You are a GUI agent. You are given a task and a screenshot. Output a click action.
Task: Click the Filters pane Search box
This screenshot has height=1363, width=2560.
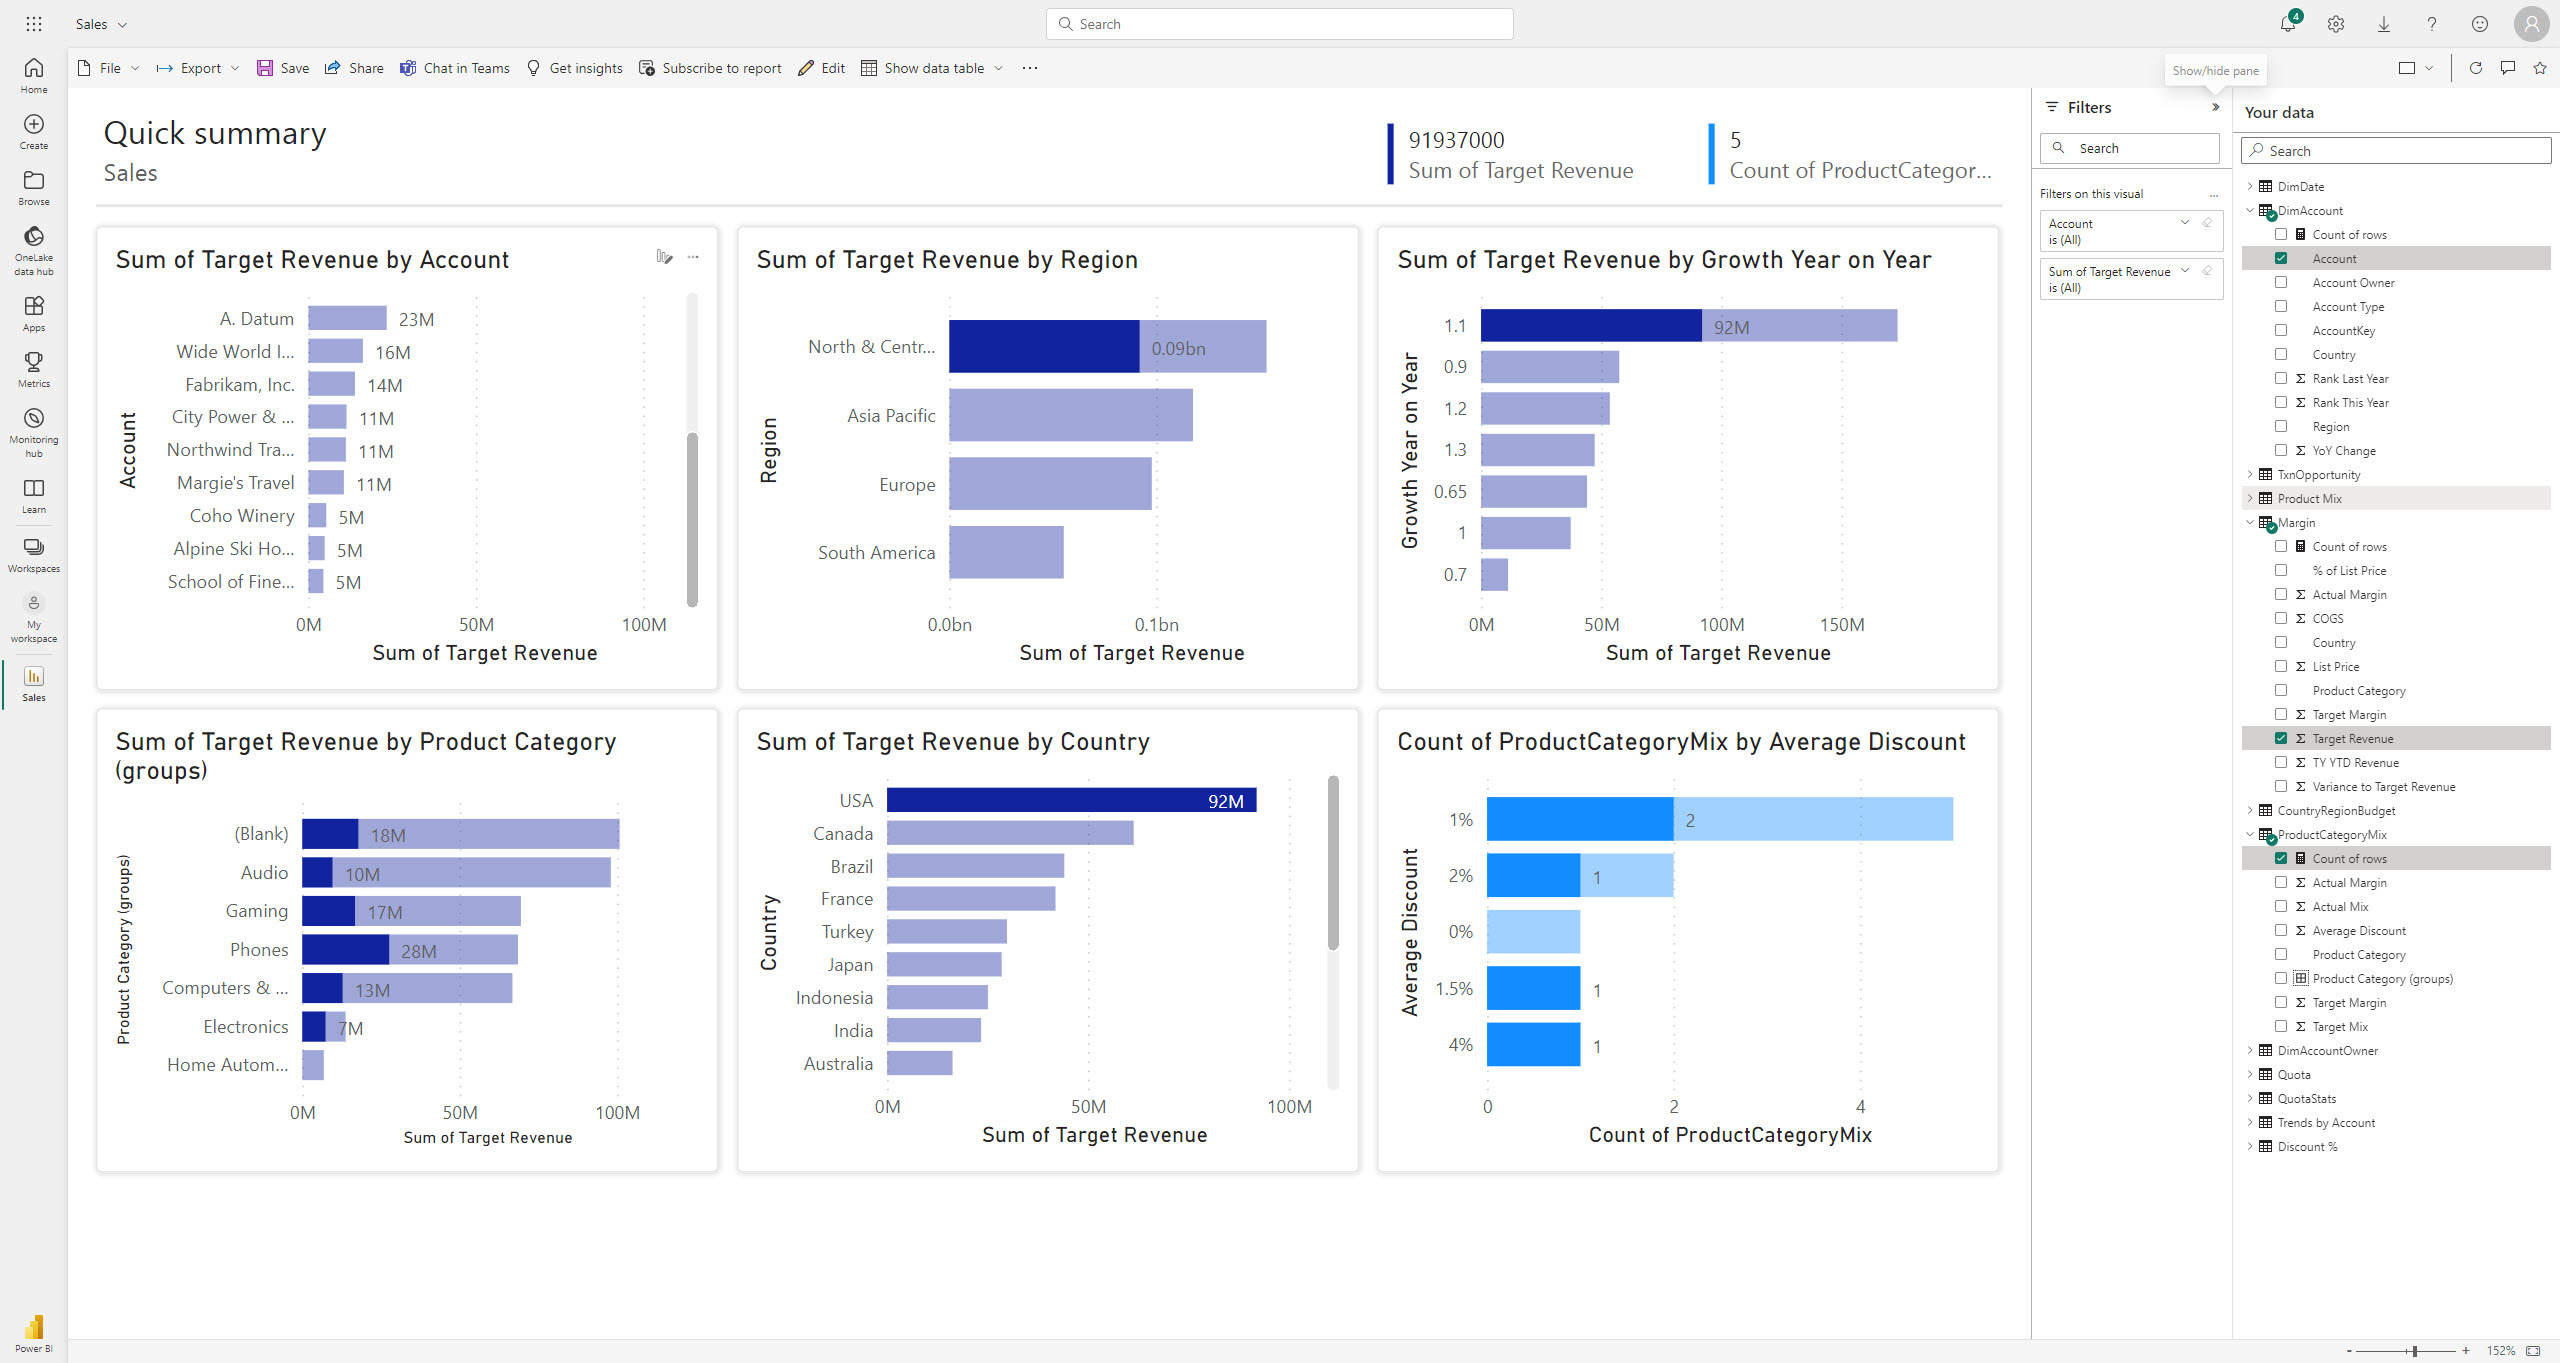2129,148
